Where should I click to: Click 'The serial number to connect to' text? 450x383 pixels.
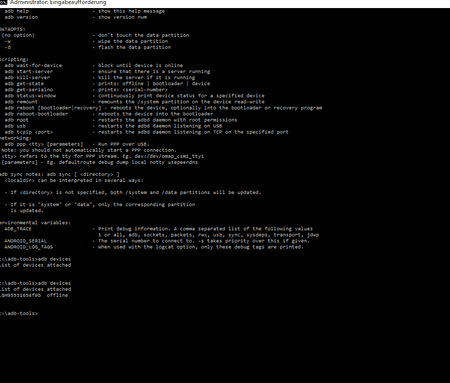pos(204,241)
